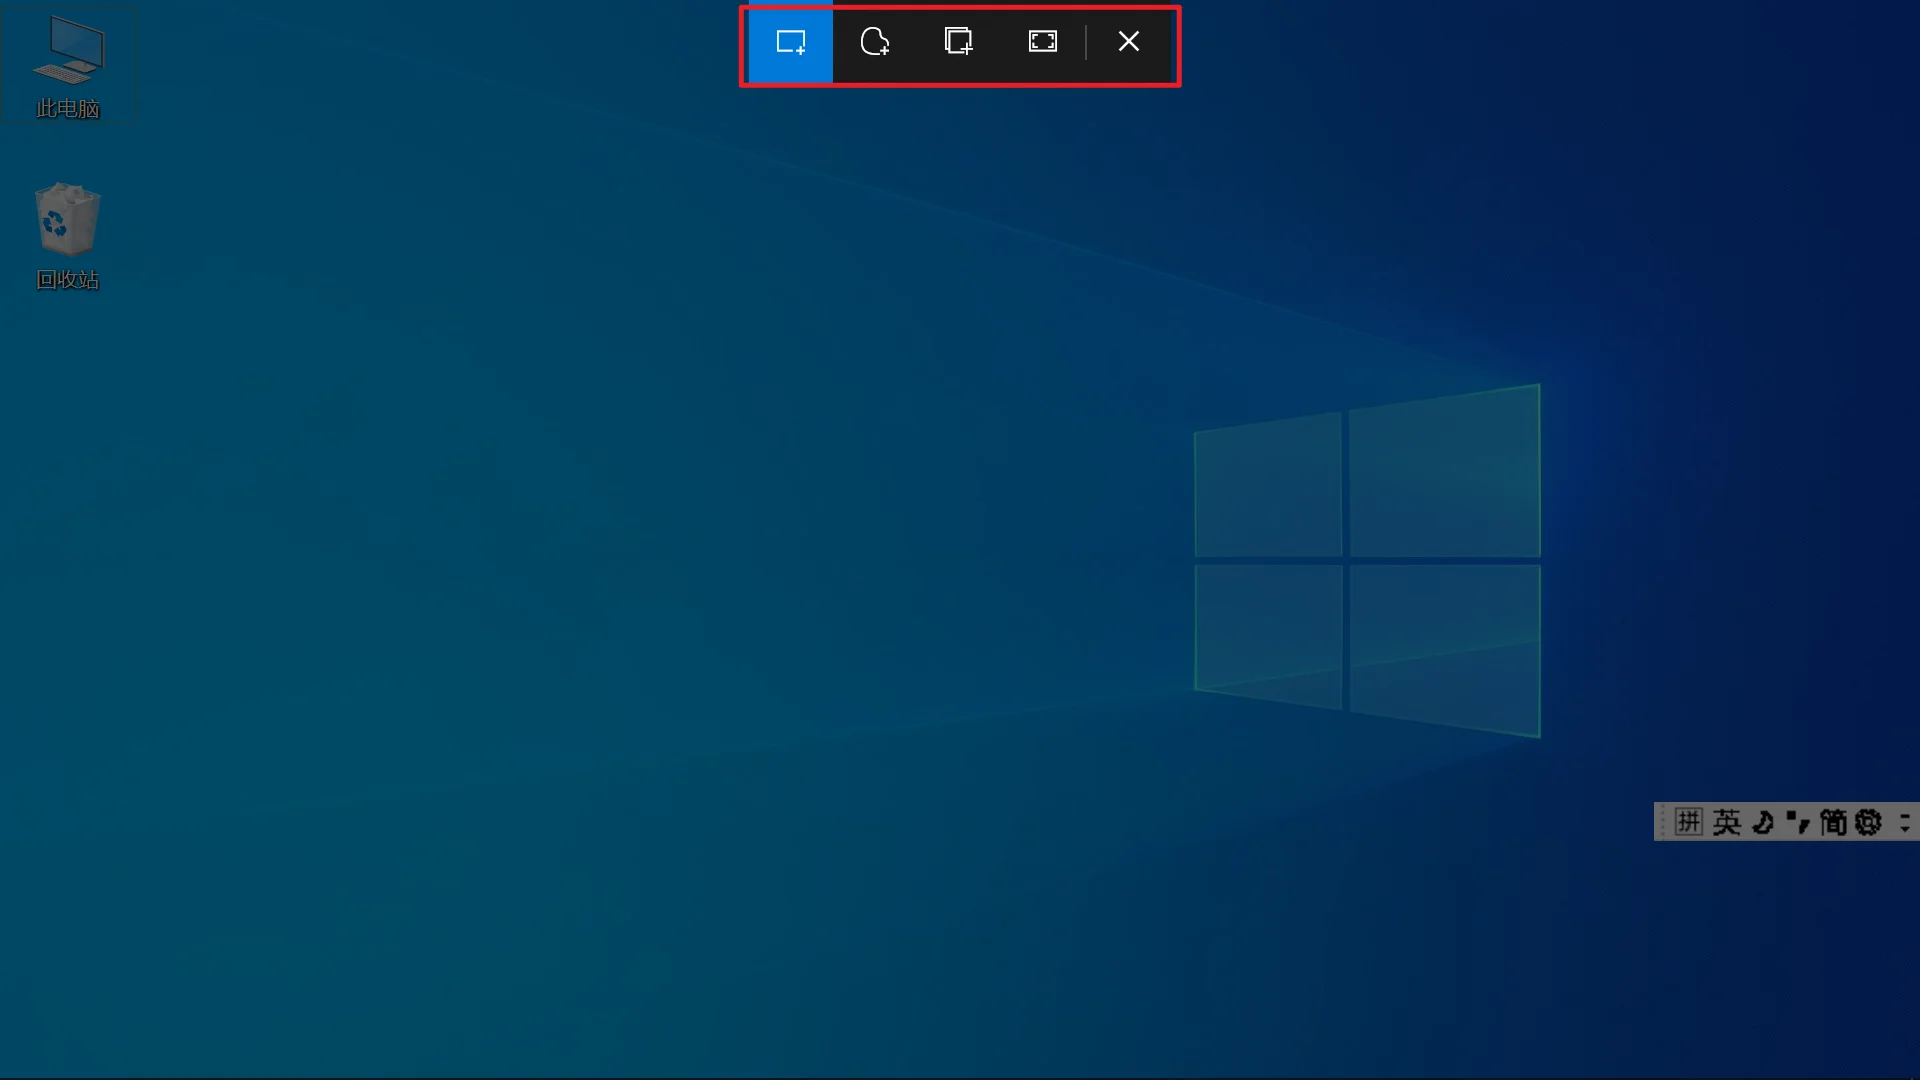Toggle Chinese/English input with the 英 button
This screenshot has width=1920, height=1080.
point(1726,822)
